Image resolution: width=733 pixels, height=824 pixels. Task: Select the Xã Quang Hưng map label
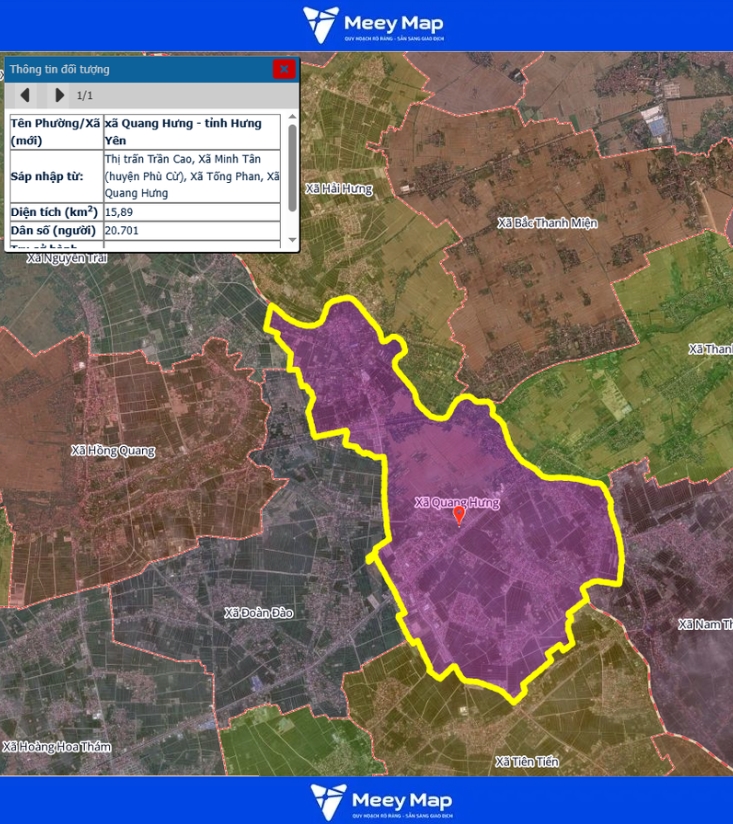[456, 502]
